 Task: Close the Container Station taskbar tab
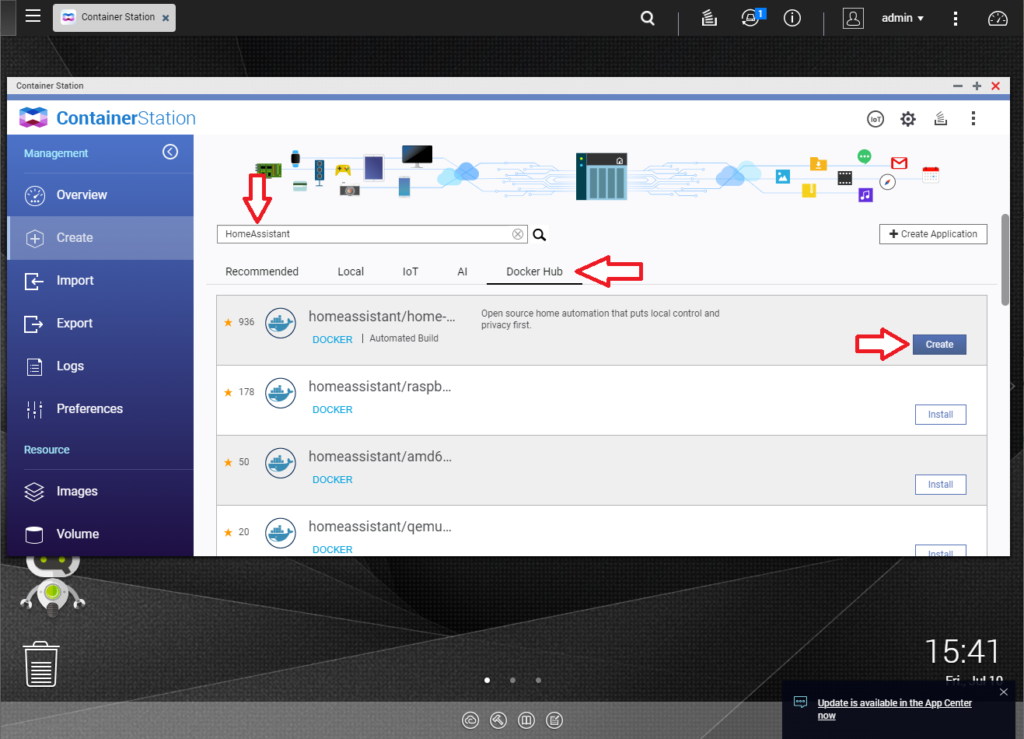click(166, 18)
